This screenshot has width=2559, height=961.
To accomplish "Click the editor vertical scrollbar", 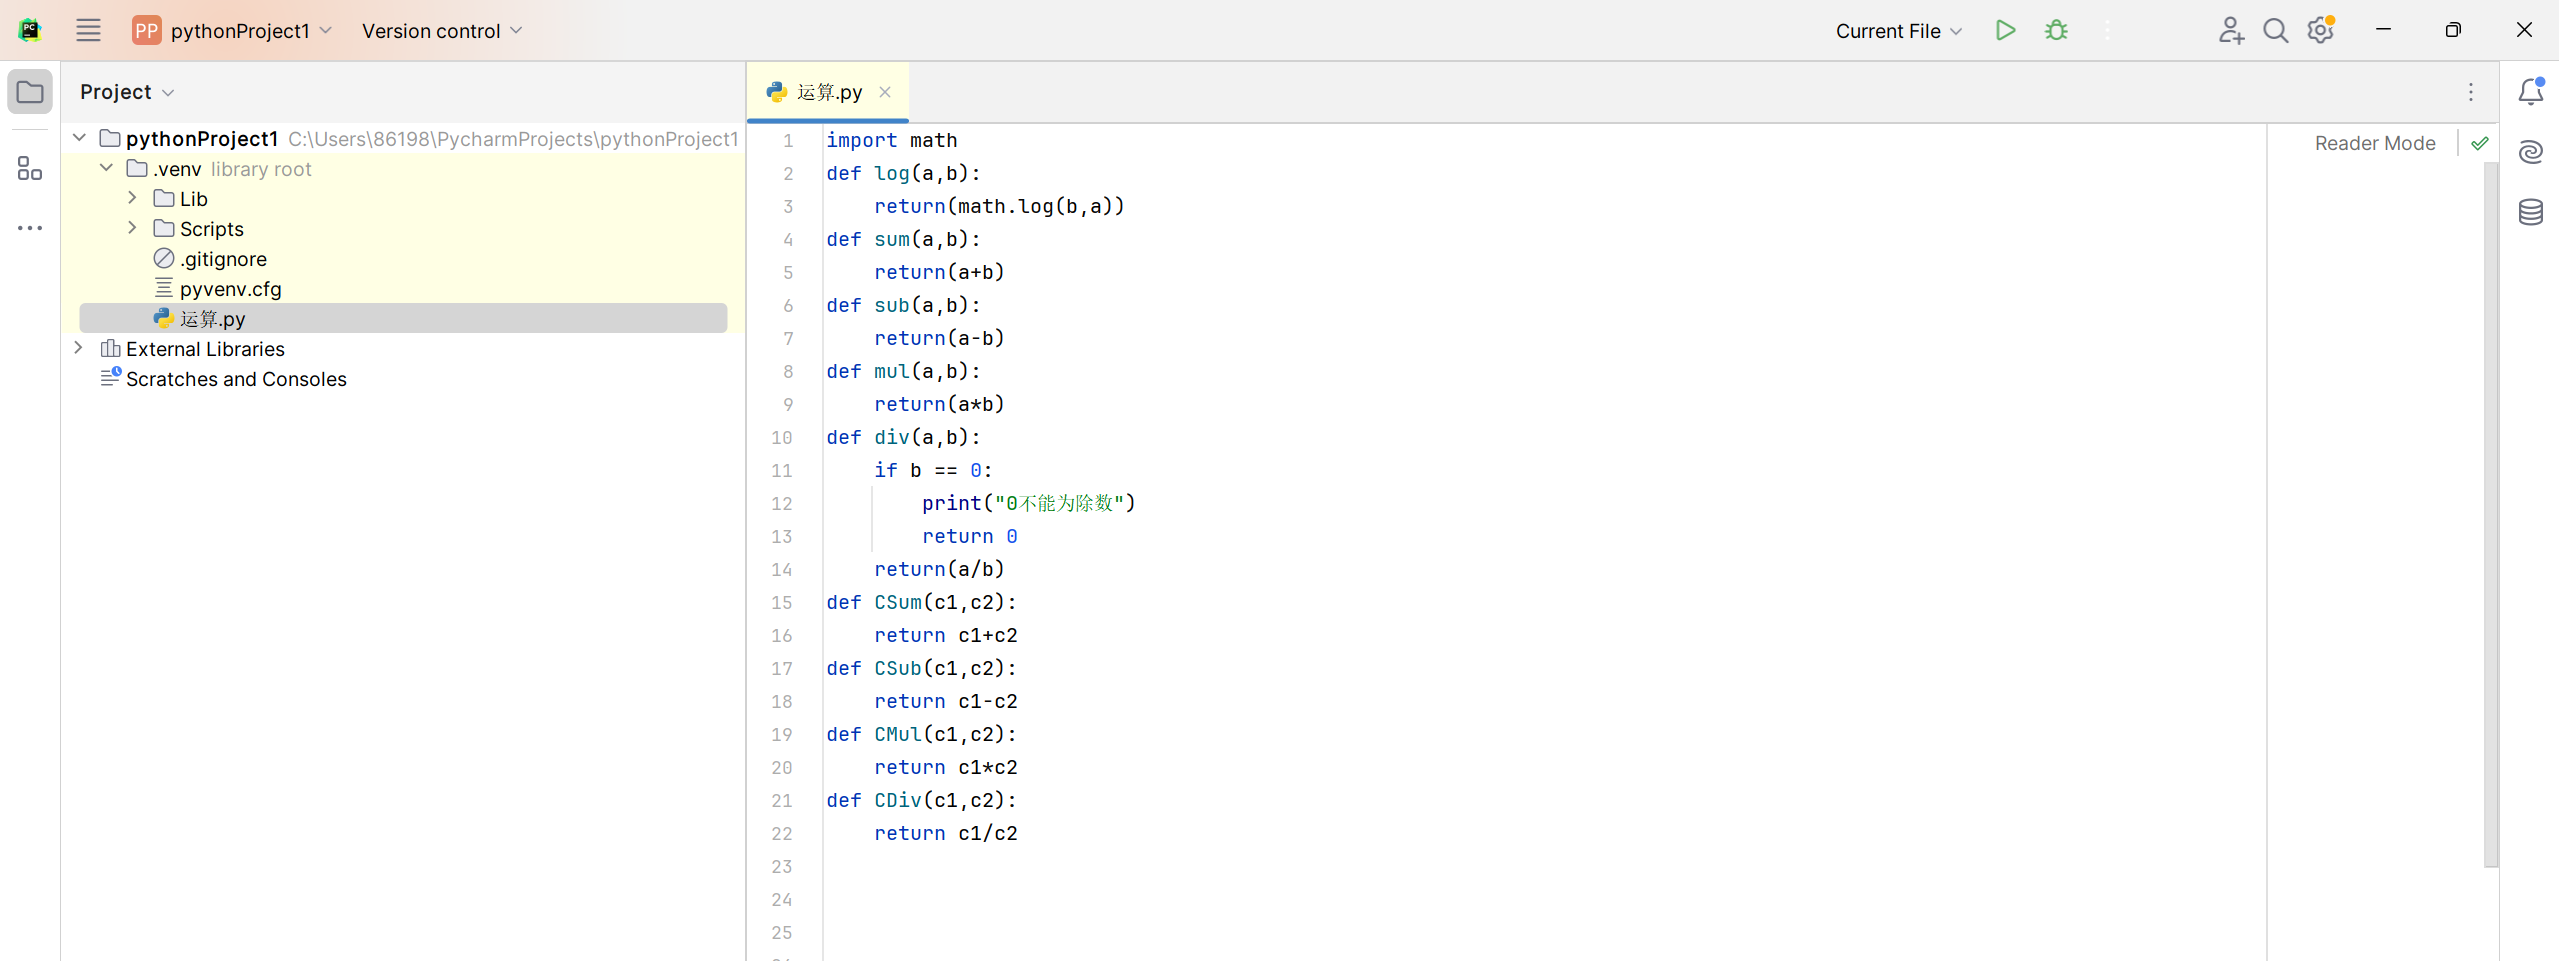I will point(2490,500).
